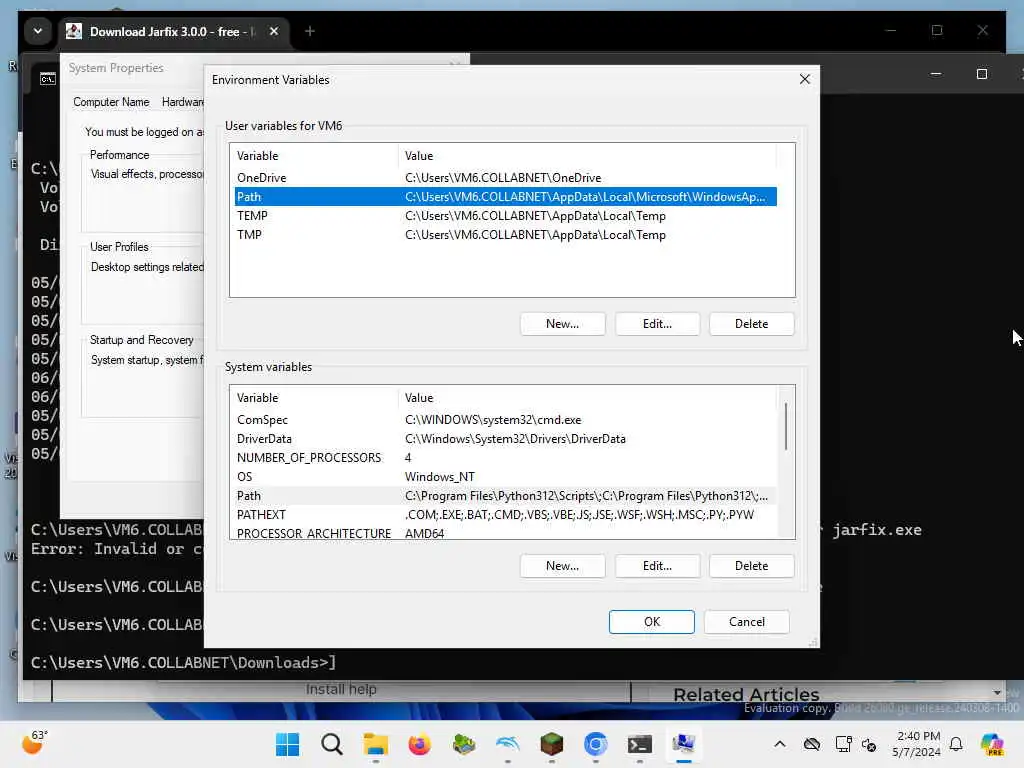Open a new browser tab
This screenshot has height=768, width=1024.
point(310,31)
